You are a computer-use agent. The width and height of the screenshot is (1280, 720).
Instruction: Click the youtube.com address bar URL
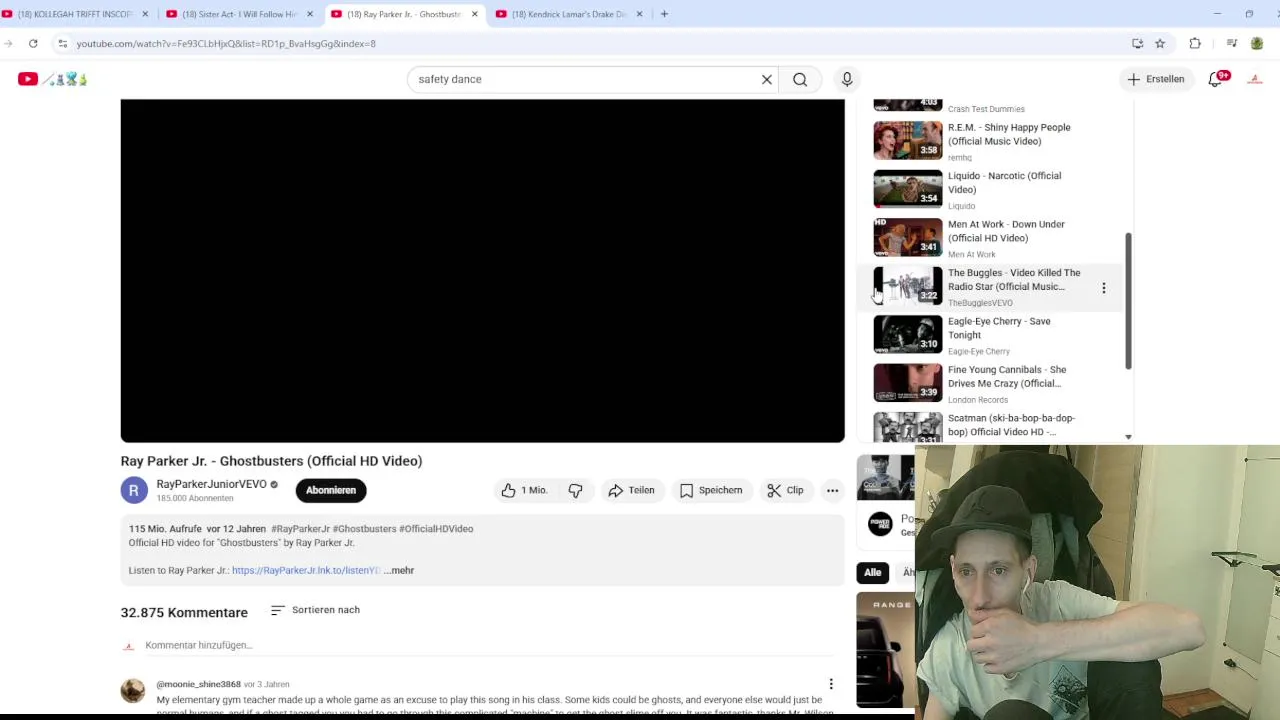pyautogui.click(x=226, y=44)
